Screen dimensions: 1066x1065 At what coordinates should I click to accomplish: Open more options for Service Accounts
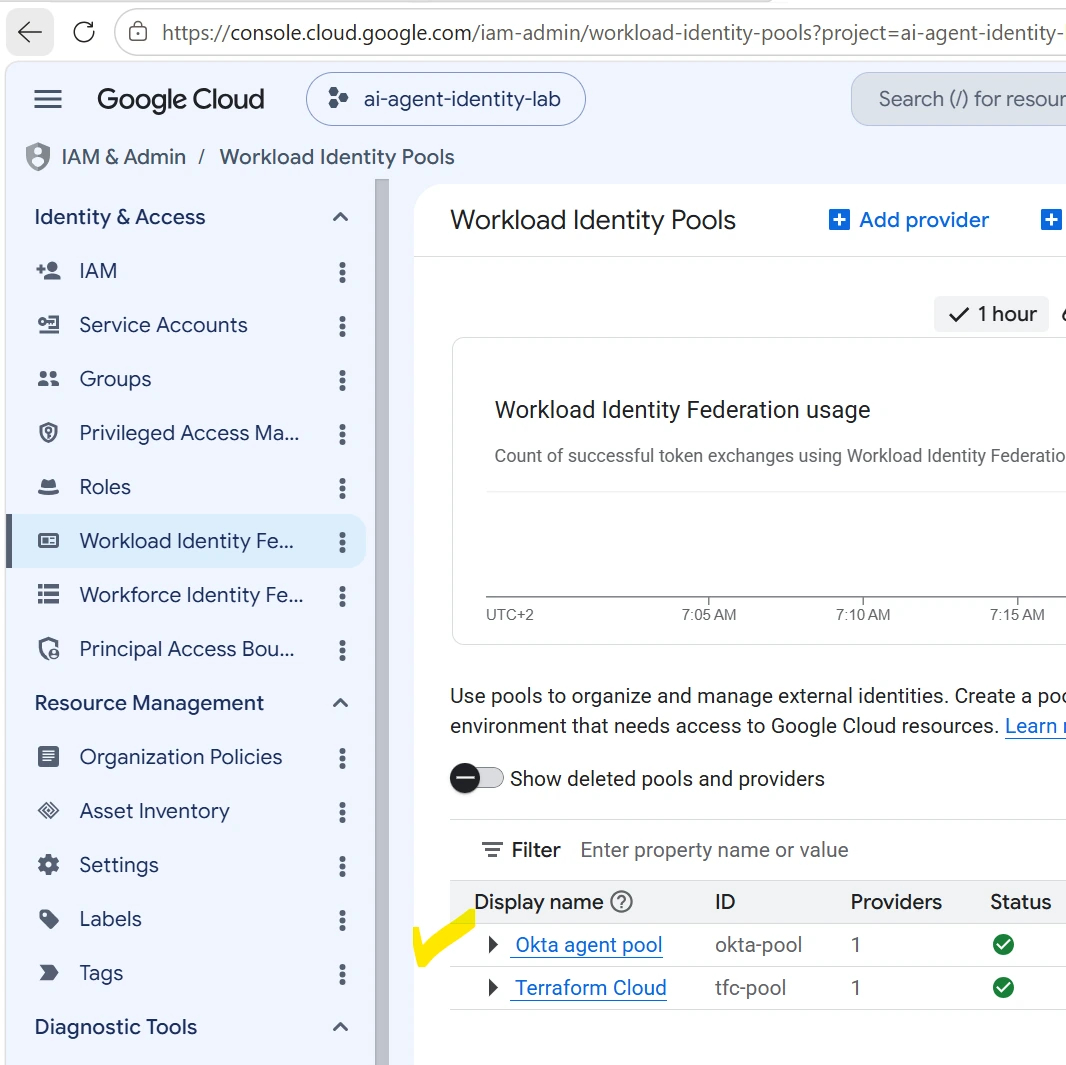coord(342,326)
